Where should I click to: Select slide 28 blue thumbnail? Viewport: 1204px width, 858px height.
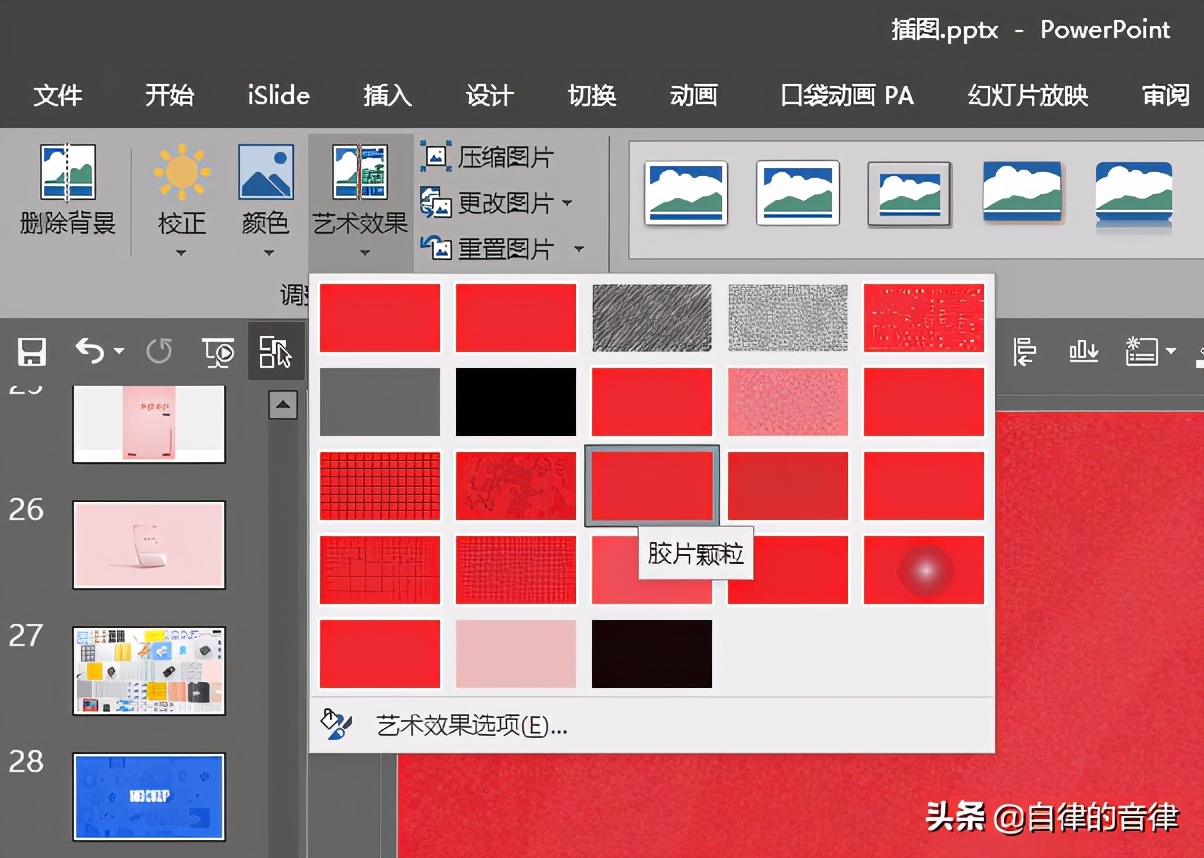pyautogui.click(x=149, y=796)
